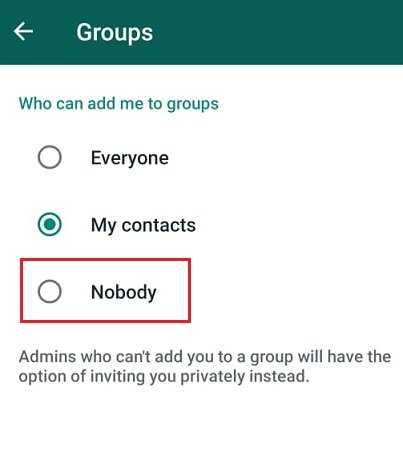Tap the My contacts option label
Image resolution: width=403 pixels, height=463 pixels.
tap(143, 225)
